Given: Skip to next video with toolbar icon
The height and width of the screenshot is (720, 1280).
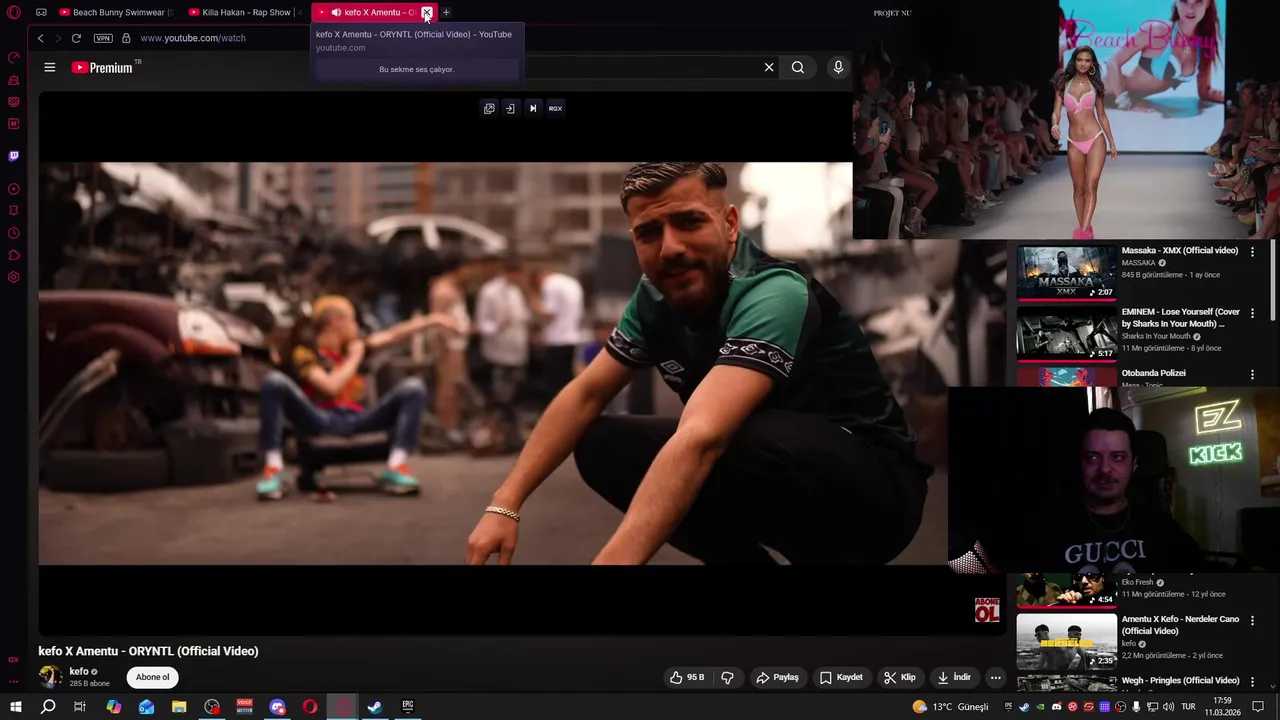Looking at the screenshot, I should [x=533, y=108].
